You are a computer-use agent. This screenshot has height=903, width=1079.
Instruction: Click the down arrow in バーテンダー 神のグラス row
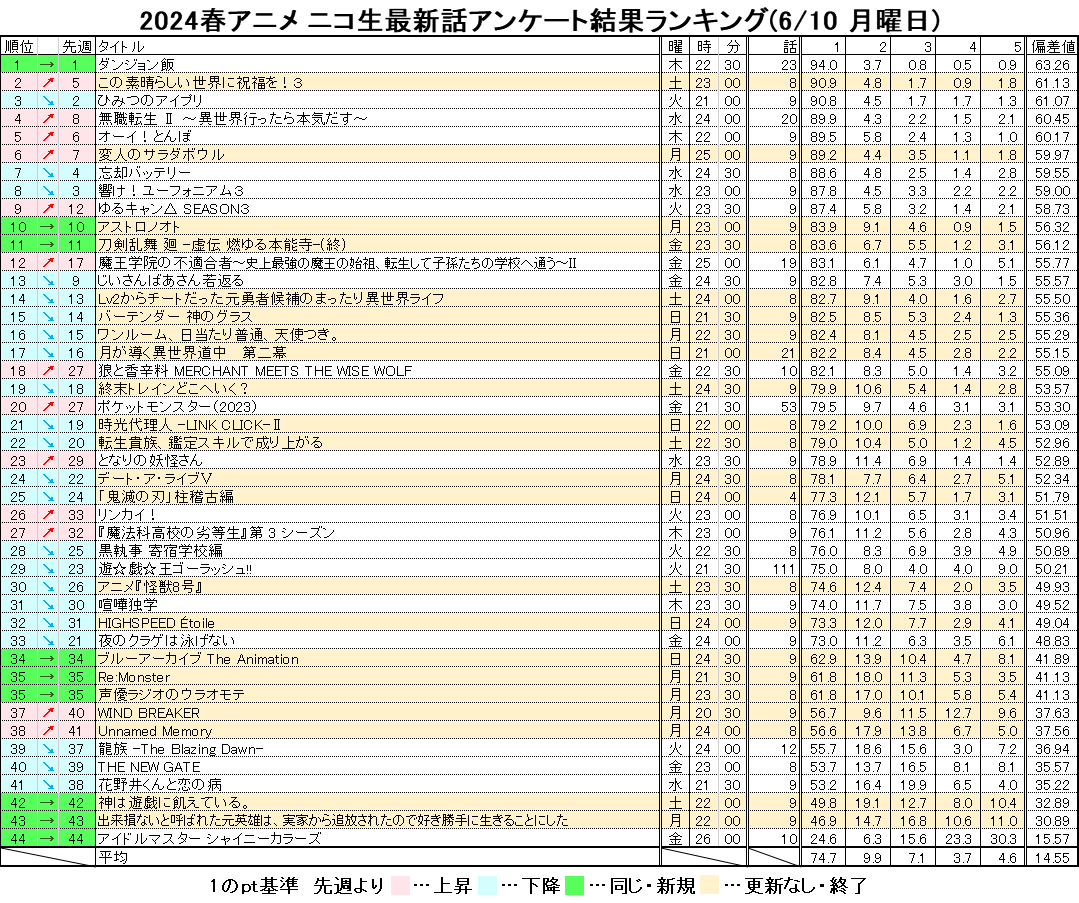47,317
